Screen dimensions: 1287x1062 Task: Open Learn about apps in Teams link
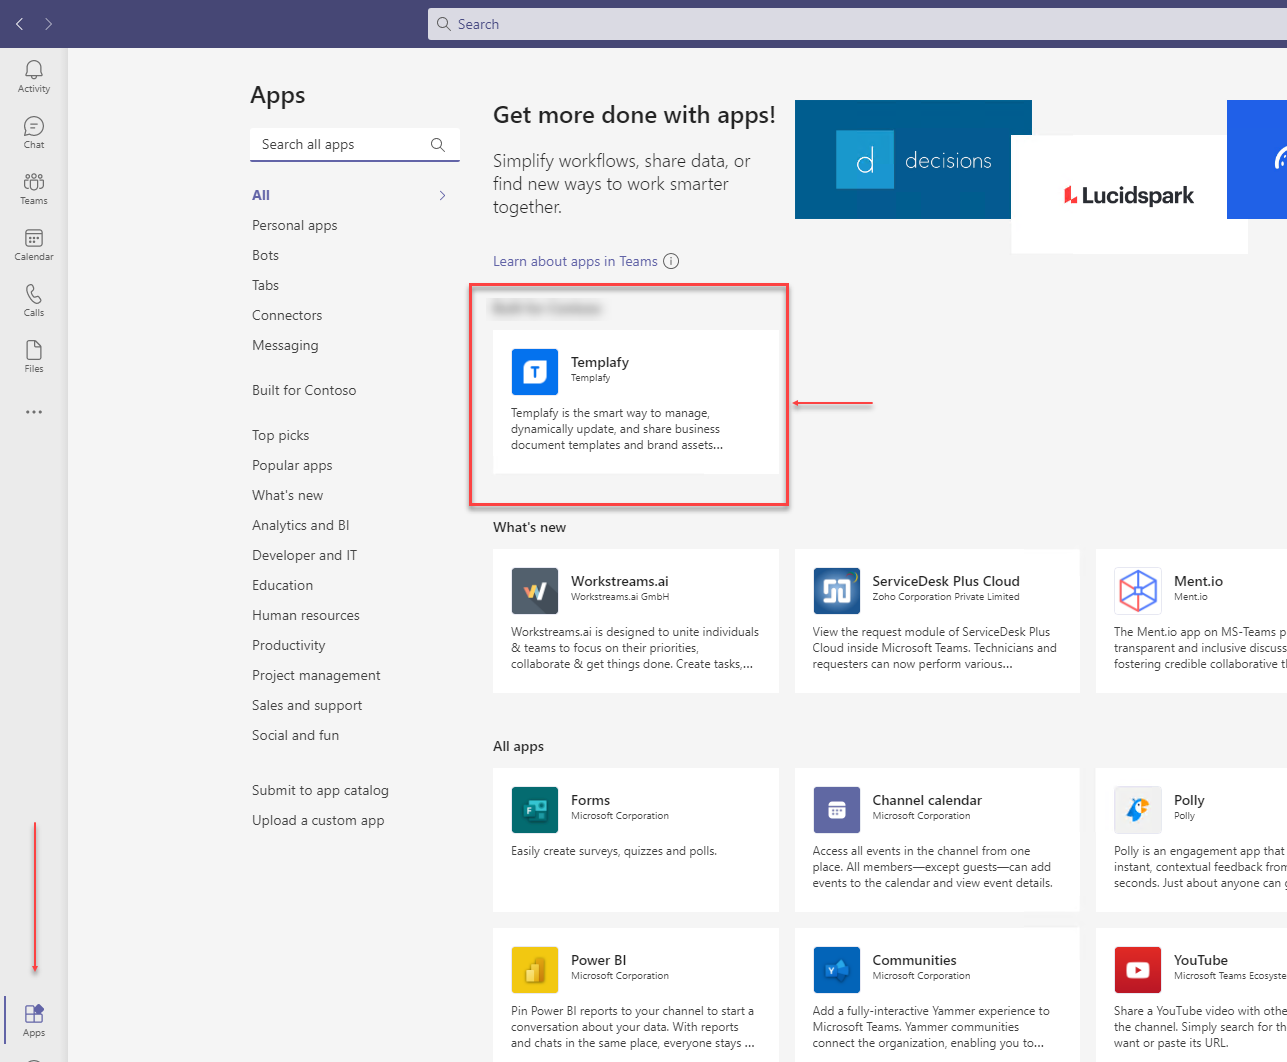click(x=575, y=261)
